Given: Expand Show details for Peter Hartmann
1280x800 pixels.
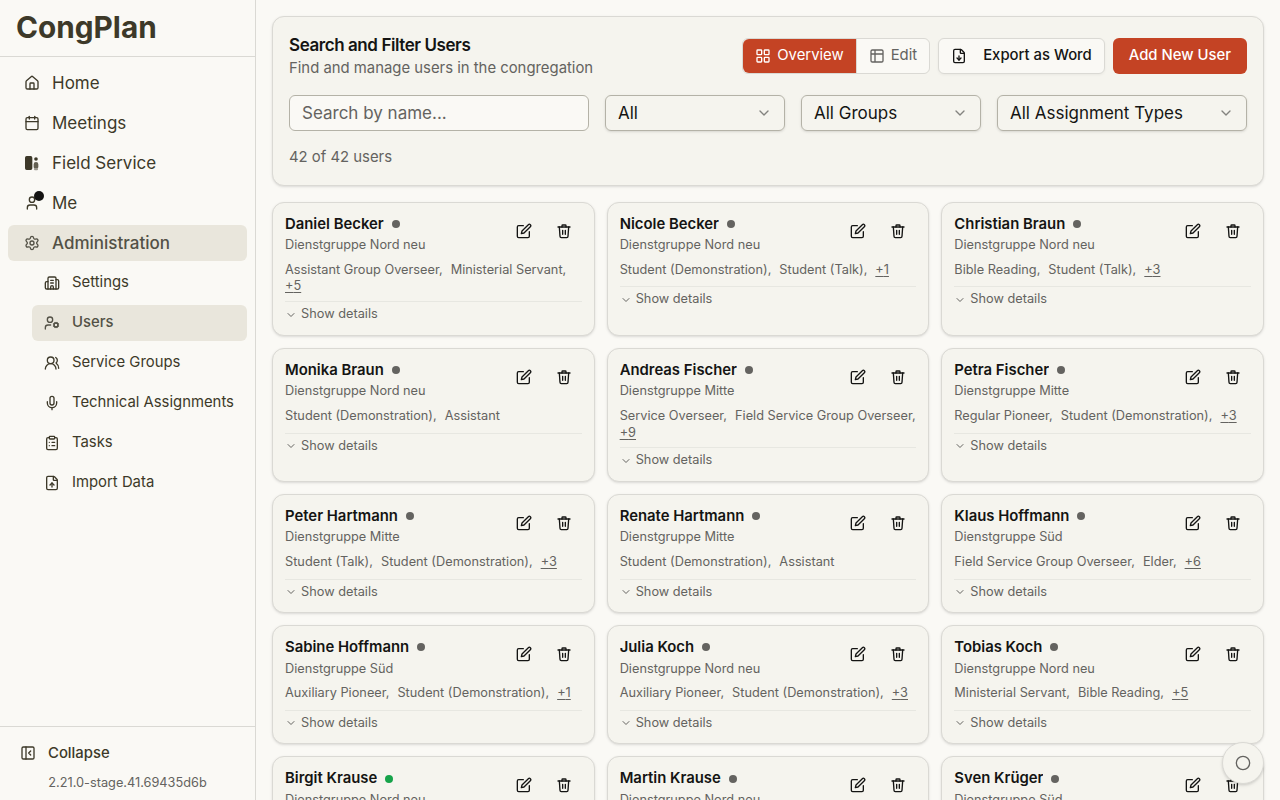Looking at the screenshot, I should click(x=332, y=592).
